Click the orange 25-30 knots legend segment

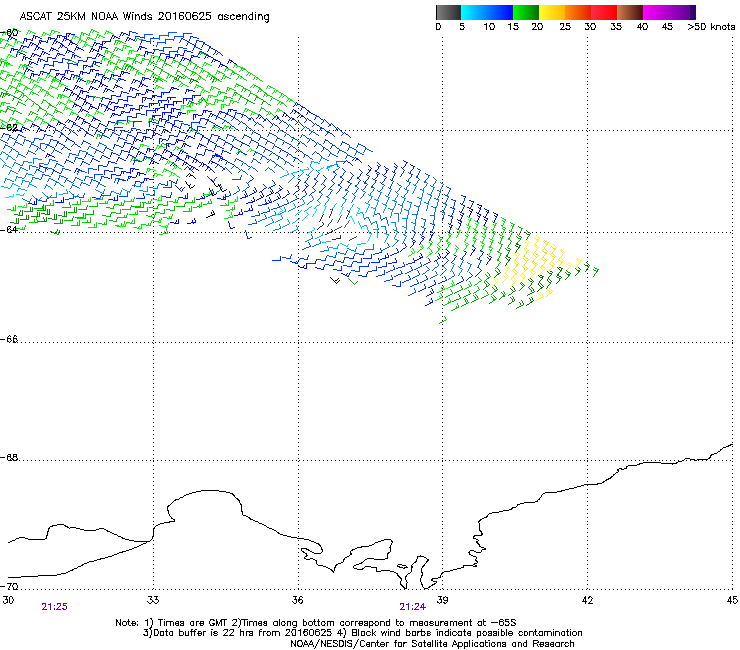[x=578, y=12]
